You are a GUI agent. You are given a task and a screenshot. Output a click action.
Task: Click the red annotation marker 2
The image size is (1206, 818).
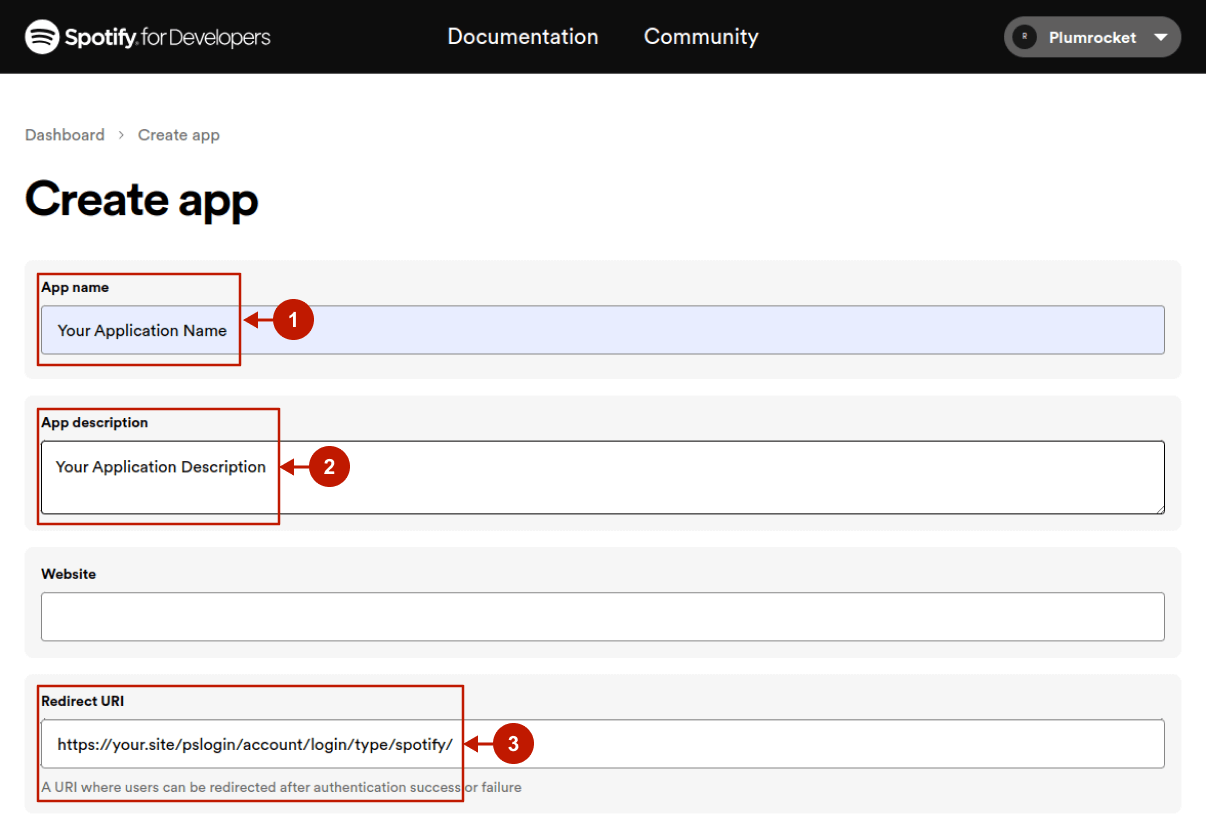[329, 467]
